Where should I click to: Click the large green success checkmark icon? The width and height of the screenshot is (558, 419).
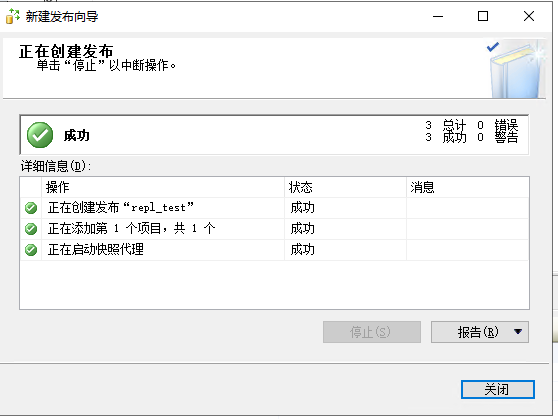click(x=40, y=135)
